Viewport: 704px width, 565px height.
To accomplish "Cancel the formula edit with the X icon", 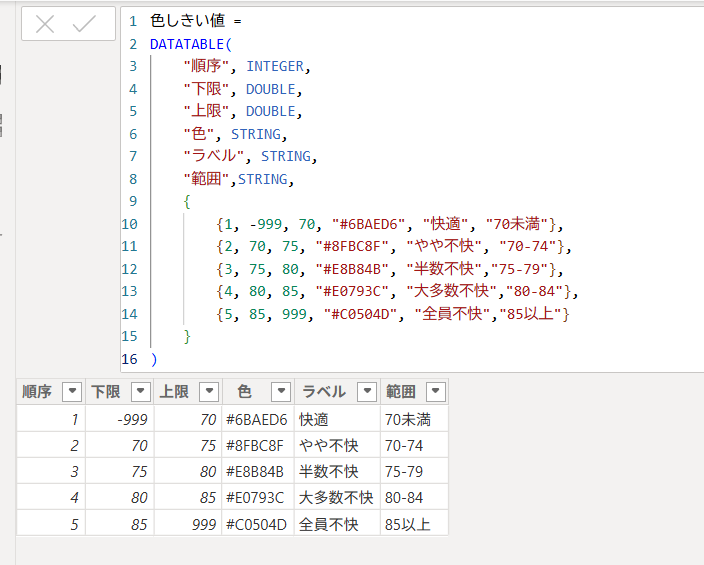I will point(45,24).
